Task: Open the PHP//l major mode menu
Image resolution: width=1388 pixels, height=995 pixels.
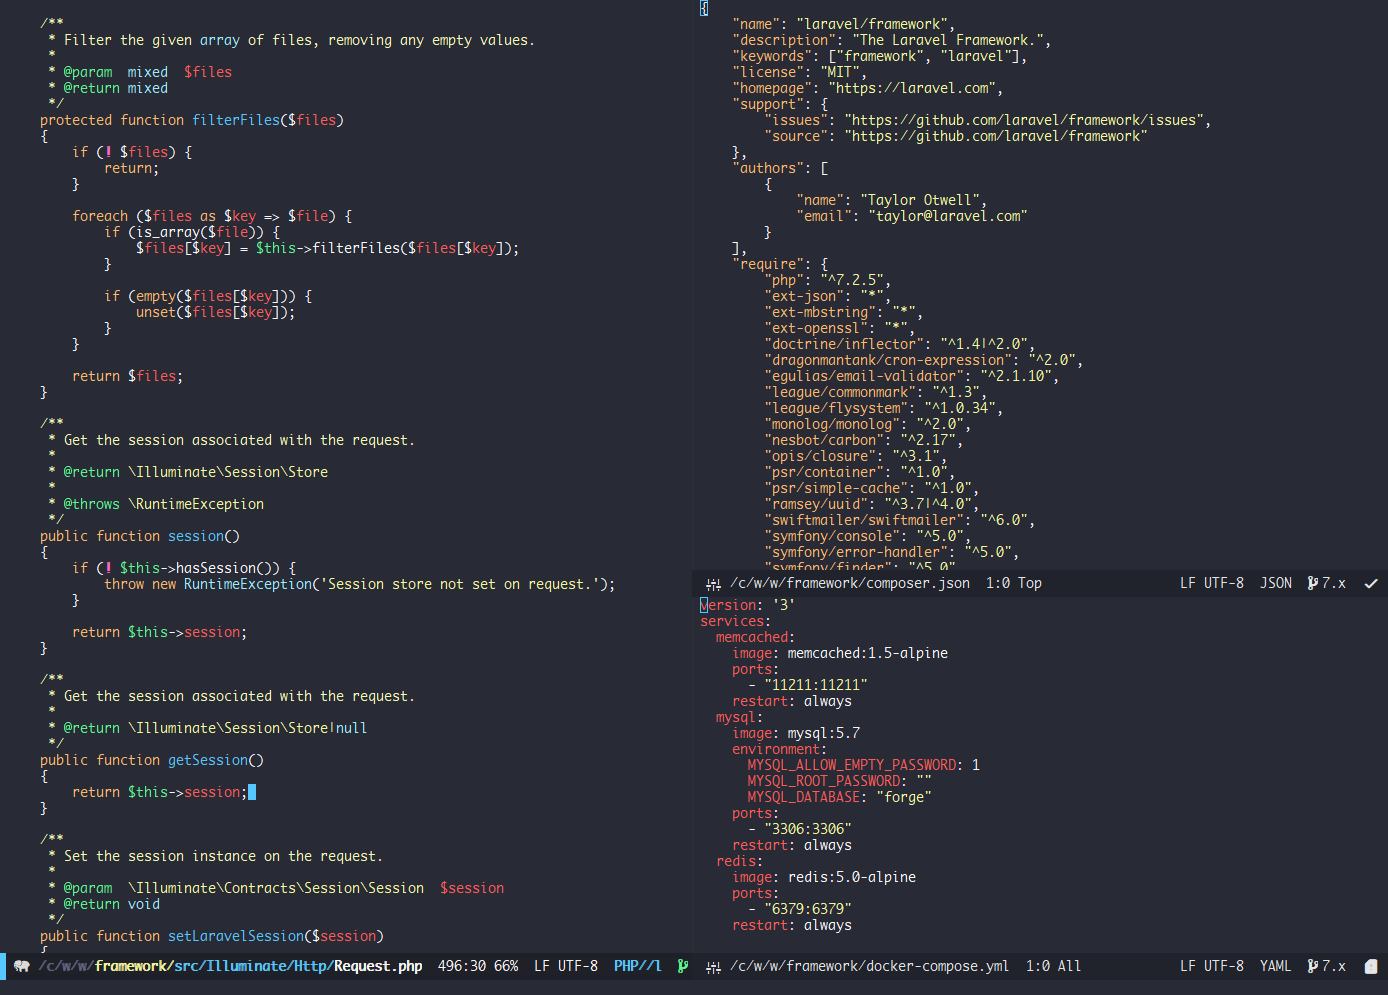Action: click(637, 967)
